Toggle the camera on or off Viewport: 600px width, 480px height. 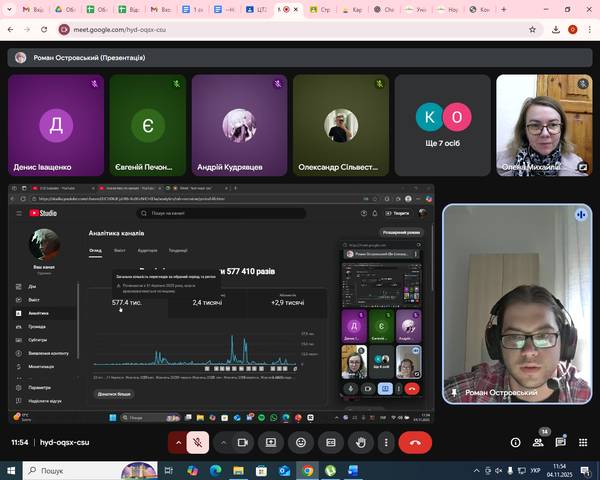click(x=241, y=442)
